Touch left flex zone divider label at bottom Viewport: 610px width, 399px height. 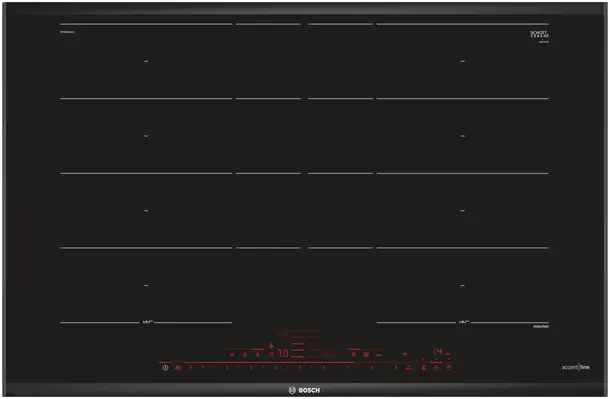[147, 322]
